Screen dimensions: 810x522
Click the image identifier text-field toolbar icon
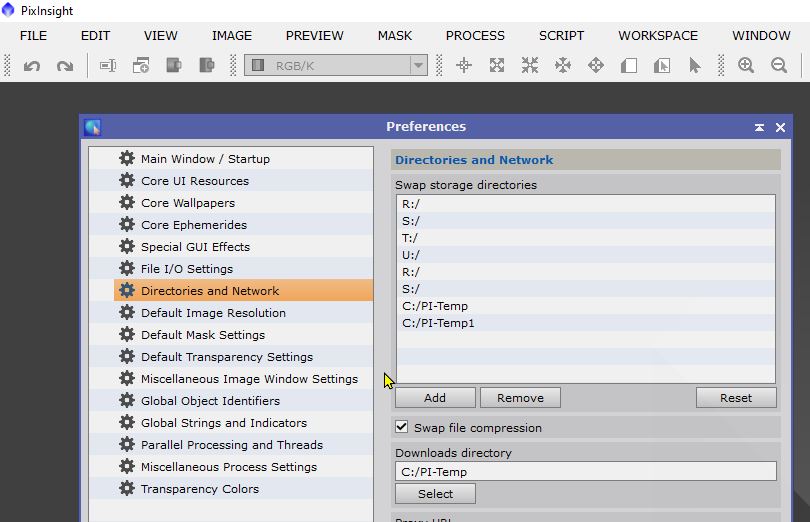108,66
